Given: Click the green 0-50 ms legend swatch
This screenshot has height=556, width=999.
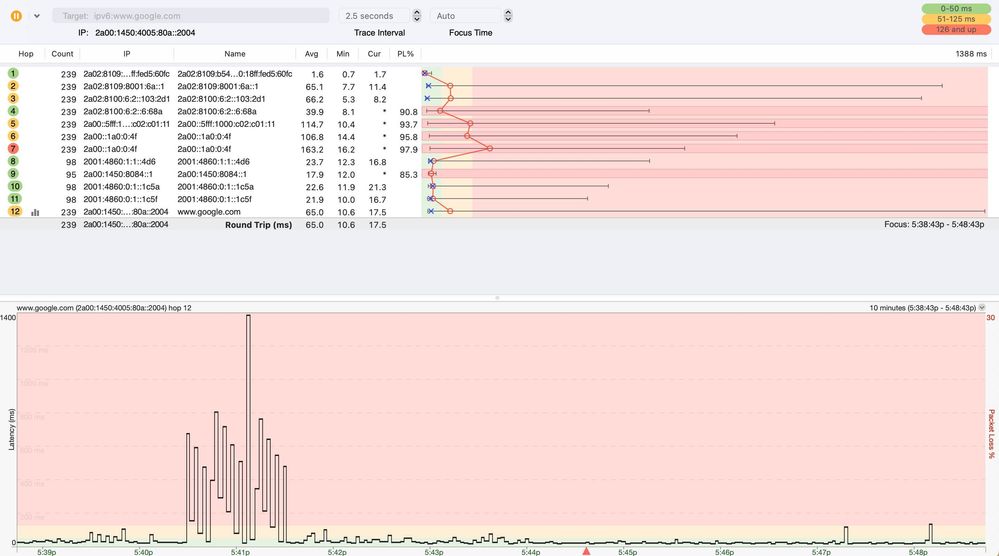Looking at the screenshot, I should point(956,8).
